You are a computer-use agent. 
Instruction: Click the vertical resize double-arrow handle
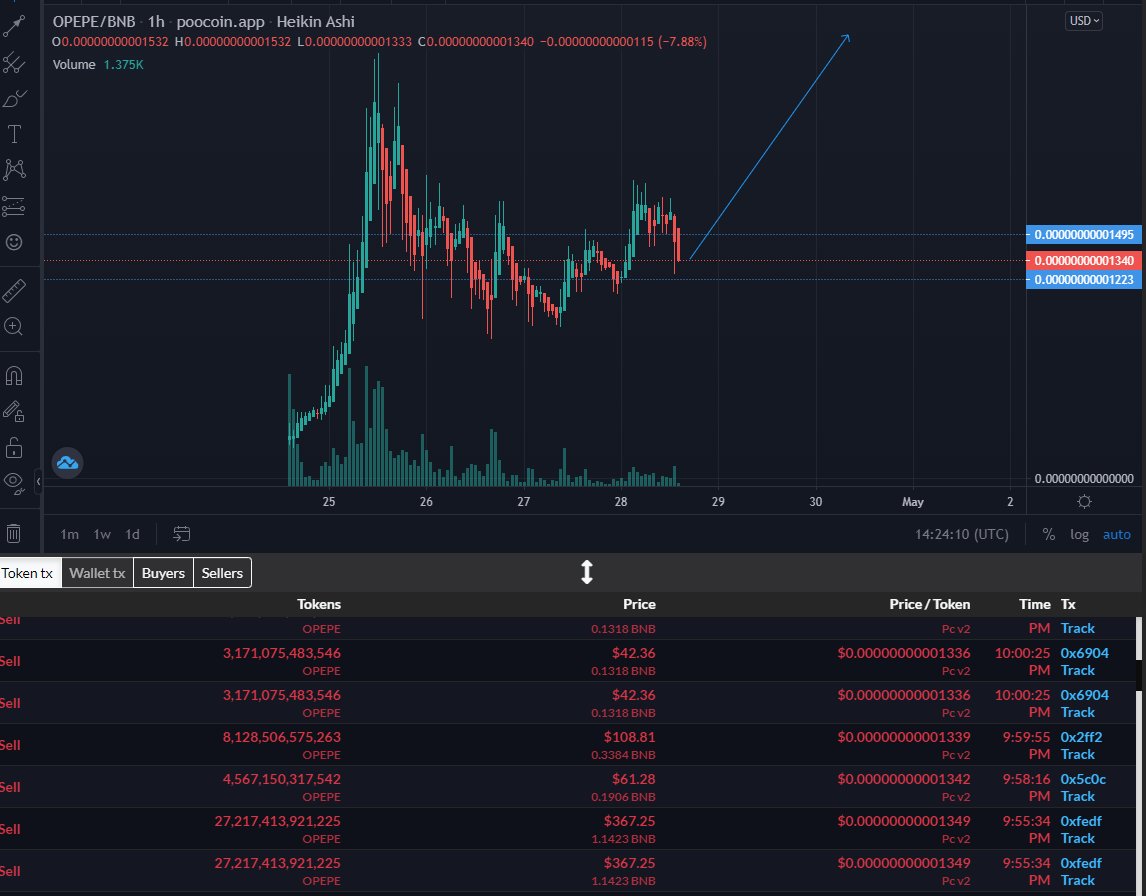(586, 572)
